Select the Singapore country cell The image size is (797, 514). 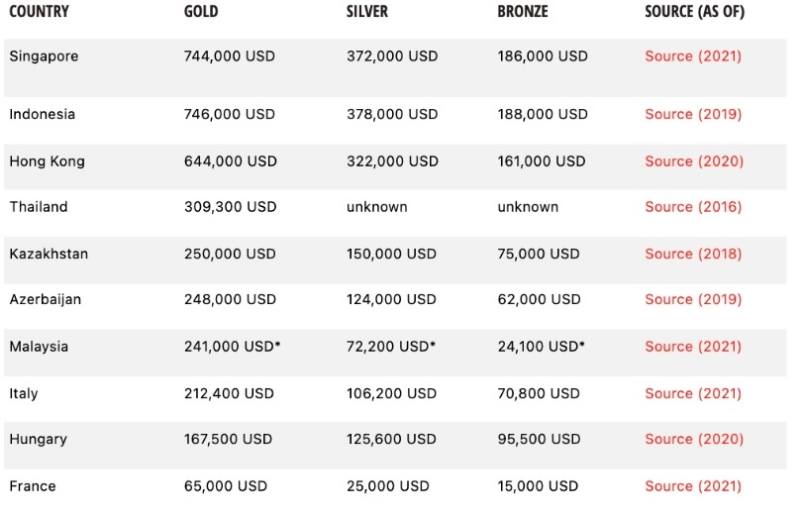[44, 56]
